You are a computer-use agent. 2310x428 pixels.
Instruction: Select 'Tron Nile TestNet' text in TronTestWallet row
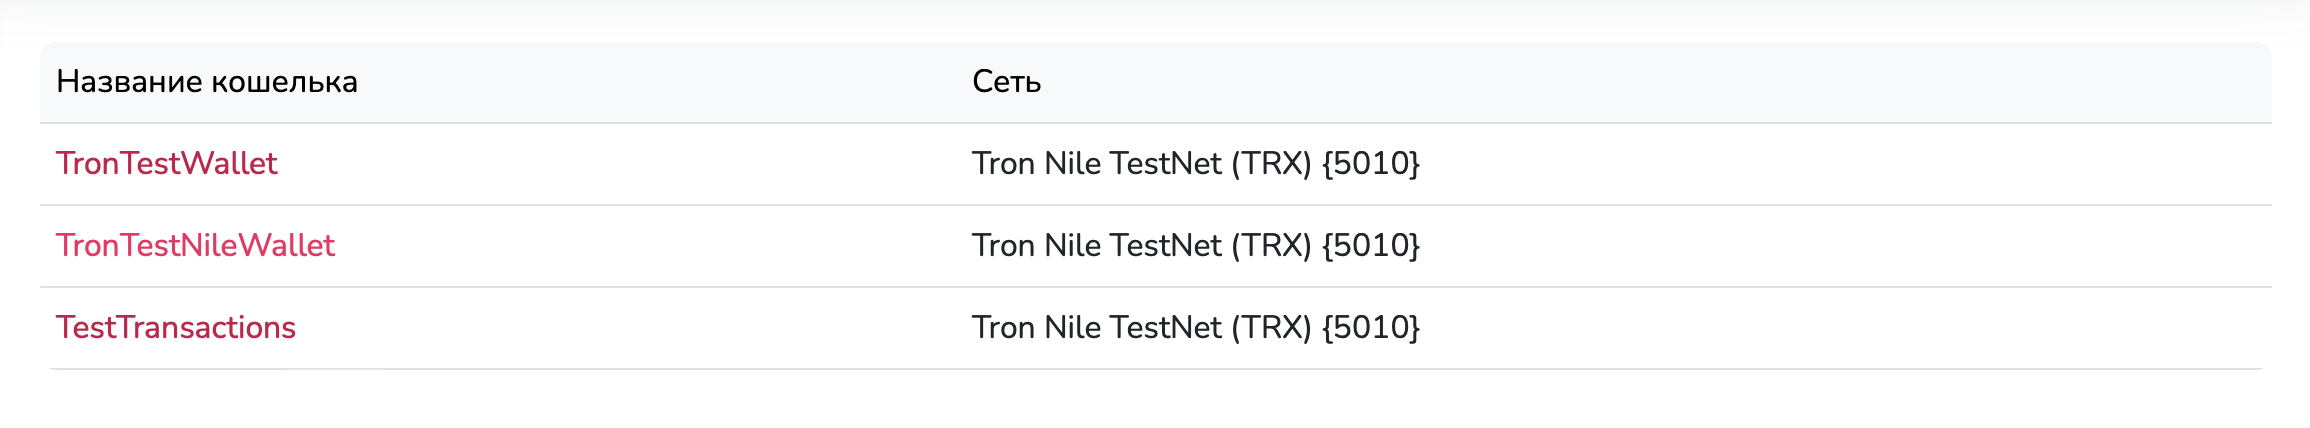(x=1096, y=164)
